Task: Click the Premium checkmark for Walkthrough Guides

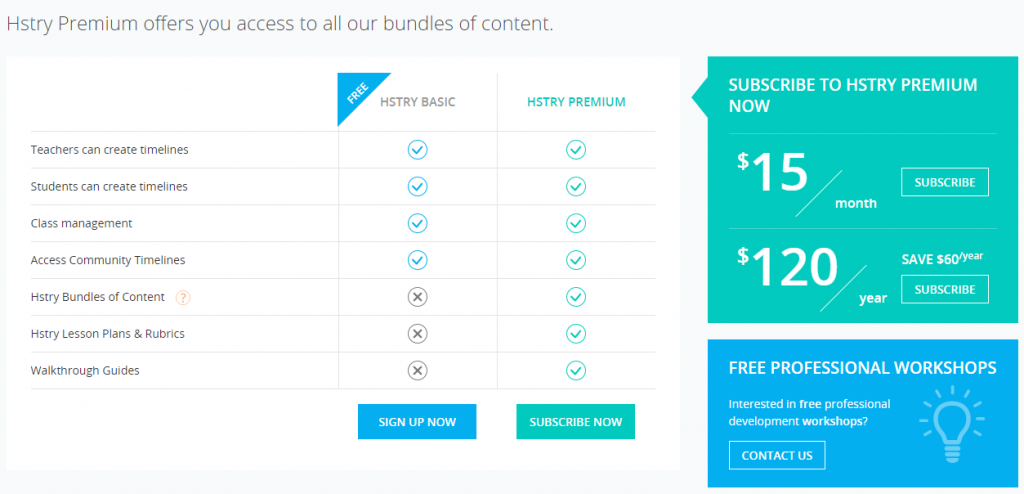Action: pyautogui.click(x=575, y=371)
